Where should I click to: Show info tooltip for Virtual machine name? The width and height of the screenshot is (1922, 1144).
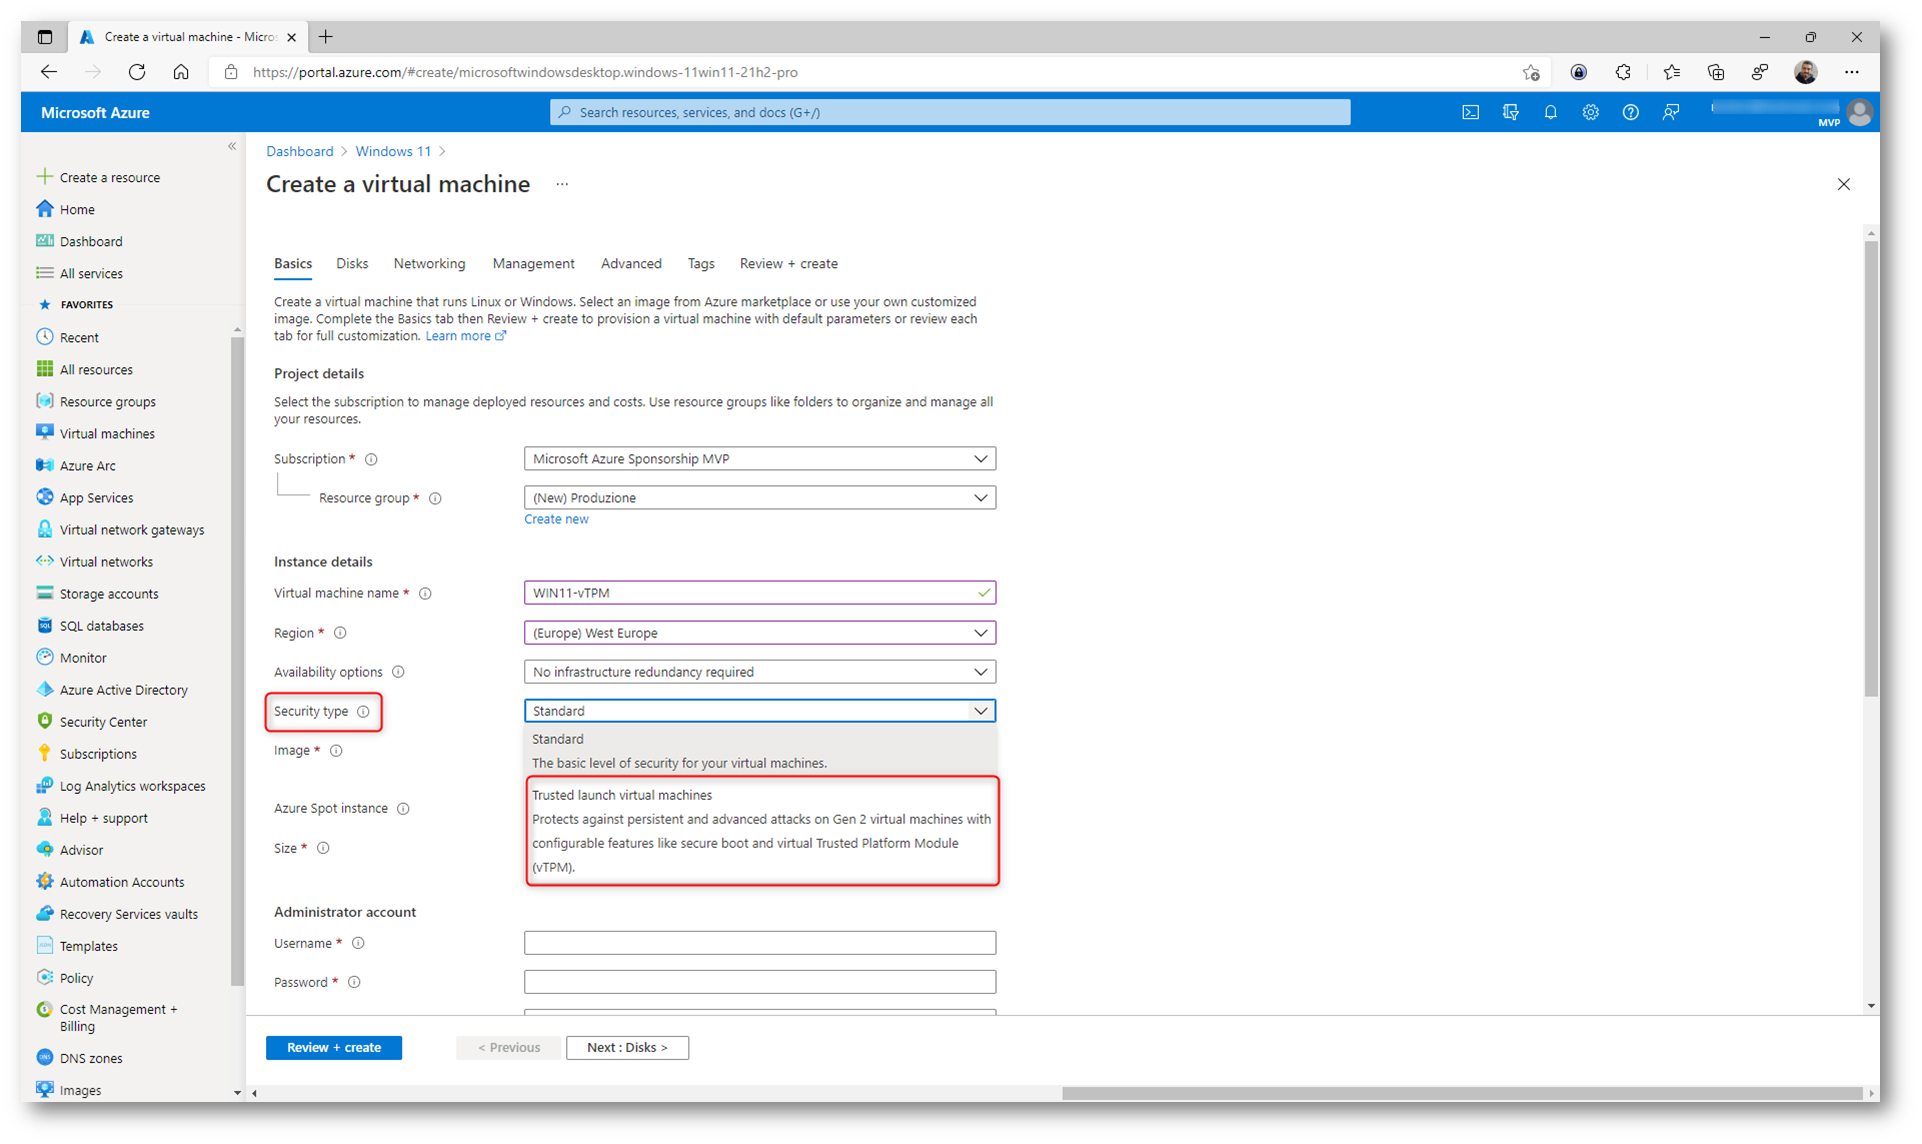[x=426, y=593]
